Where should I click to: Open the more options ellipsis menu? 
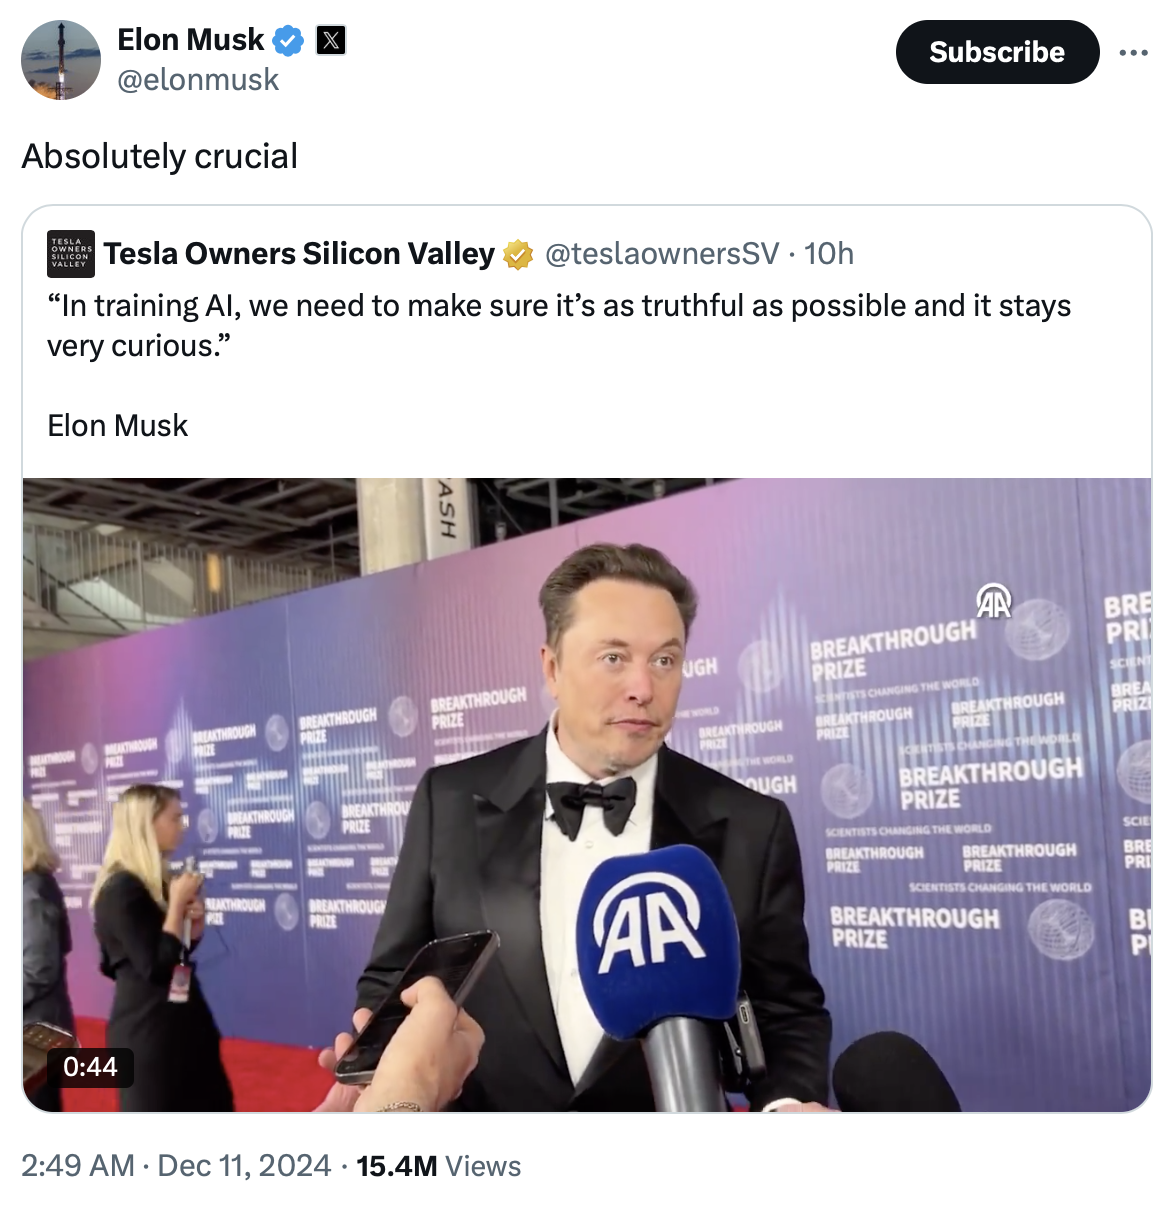pyautogui.click(x=1133, y=52)
